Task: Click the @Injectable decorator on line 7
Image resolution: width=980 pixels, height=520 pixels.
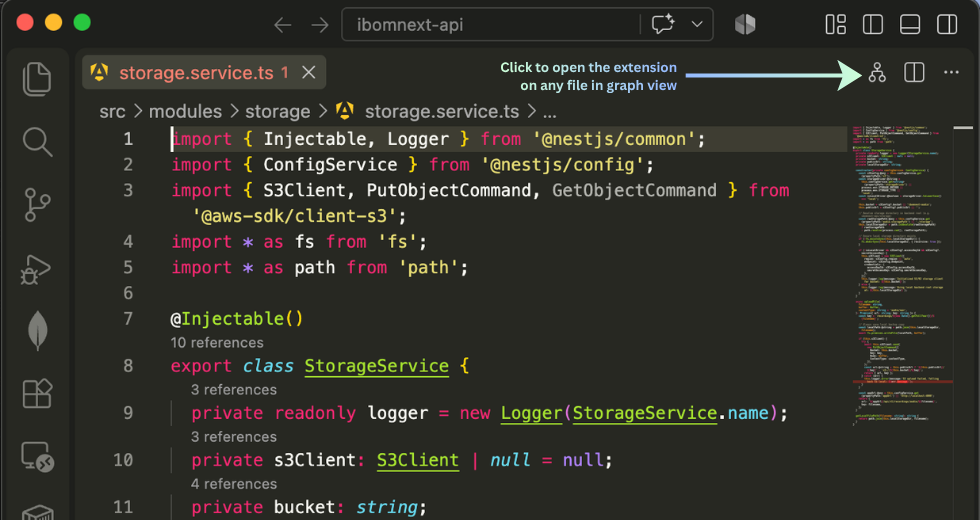Action: [x=237, y=319]
